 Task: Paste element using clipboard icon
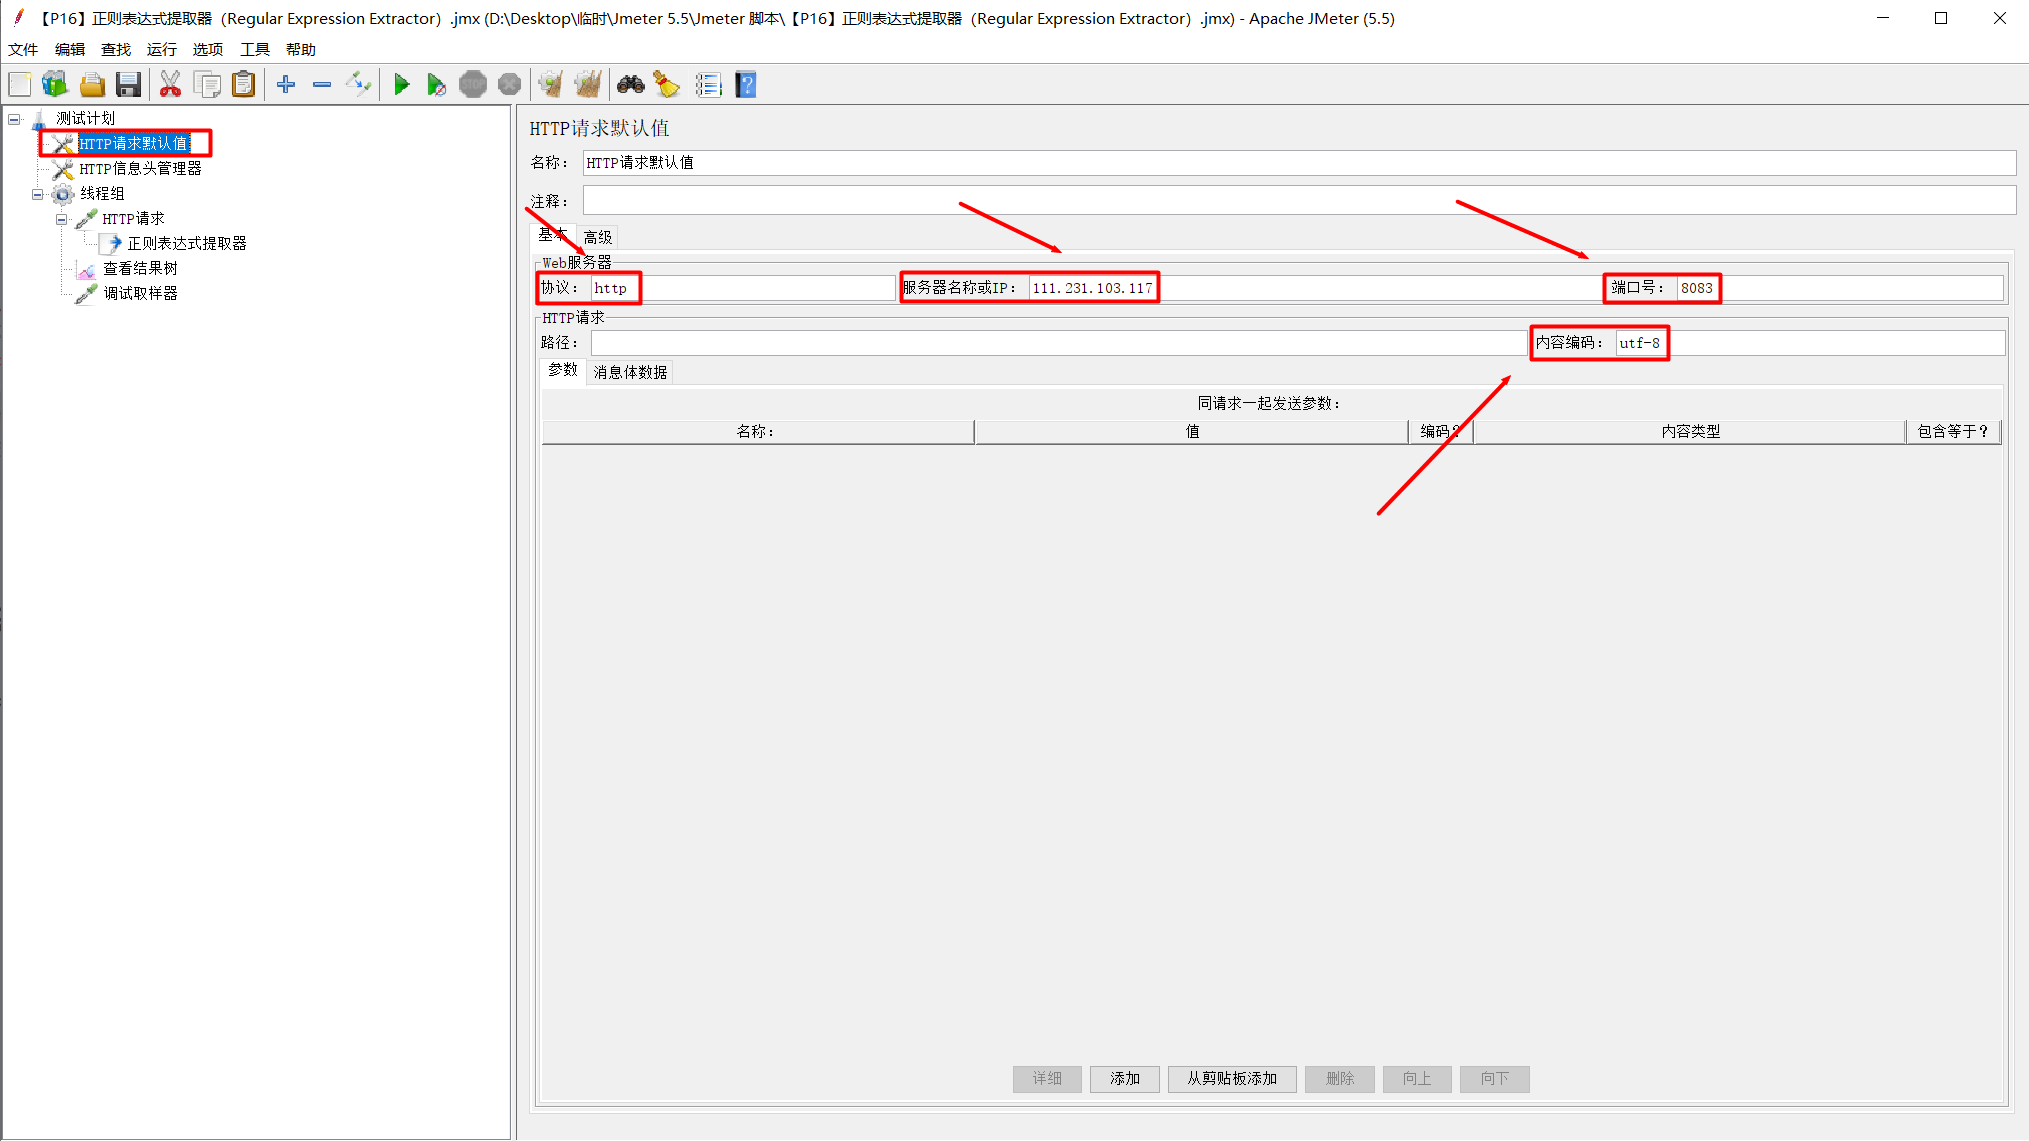(244, 85)
